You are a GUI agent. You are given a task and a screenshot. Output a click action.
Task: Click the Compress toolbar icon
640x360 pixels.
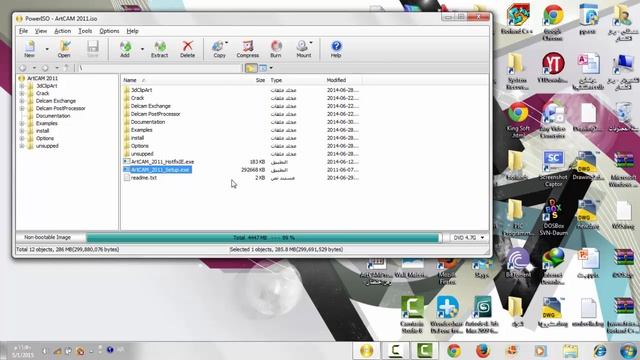pyautogui.click(x=248, y=49)
